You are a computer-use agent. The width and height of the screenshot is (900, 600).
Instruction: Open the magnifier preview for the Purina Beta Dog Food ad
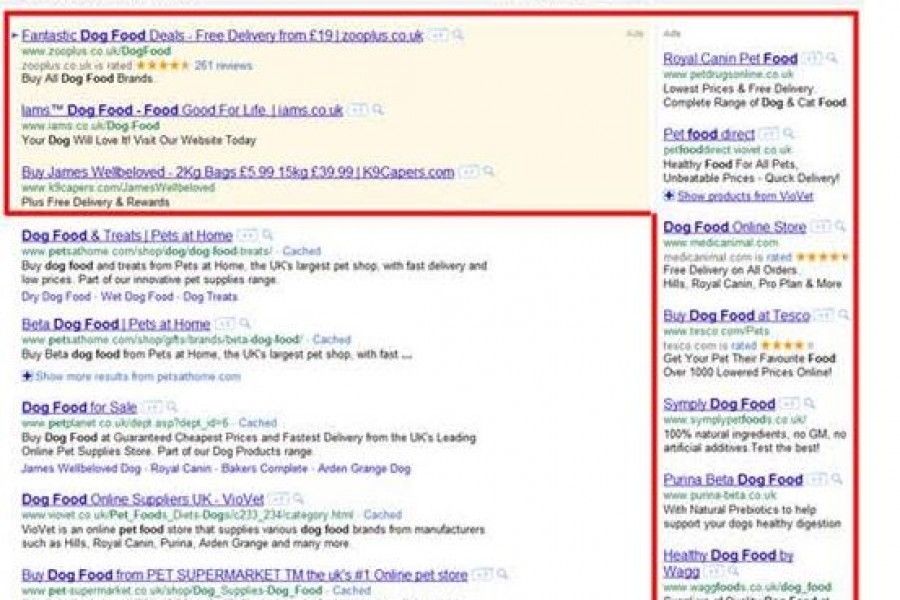[837, 479]
